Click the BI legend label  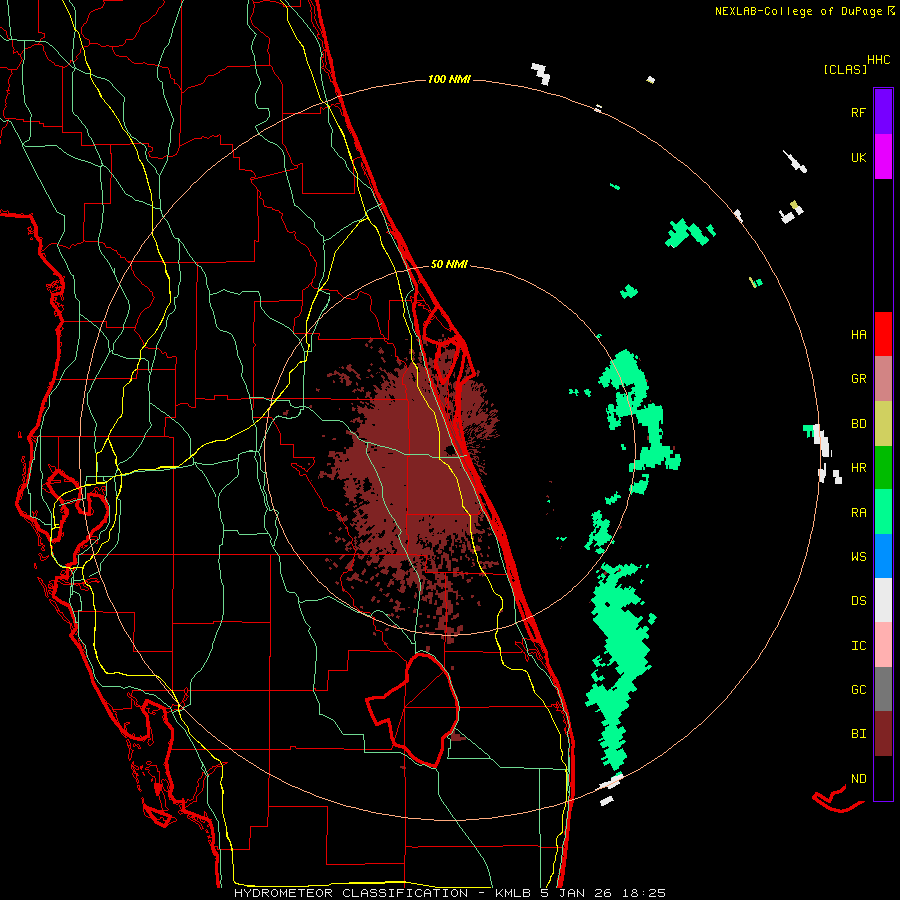[x=858, y=734]
